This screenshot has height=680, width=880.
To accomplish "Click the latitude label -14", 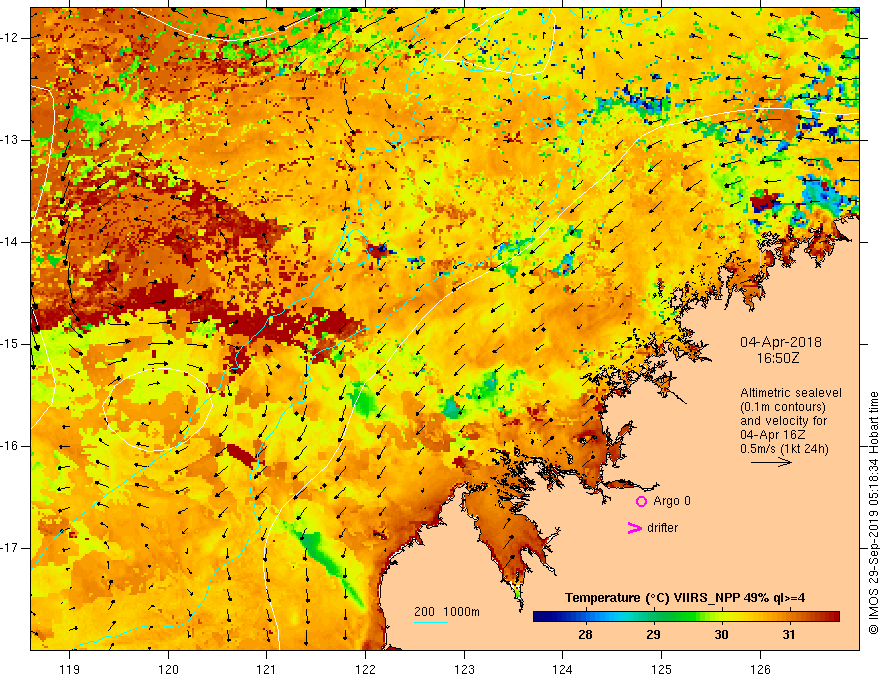I will tap(11, 242).
